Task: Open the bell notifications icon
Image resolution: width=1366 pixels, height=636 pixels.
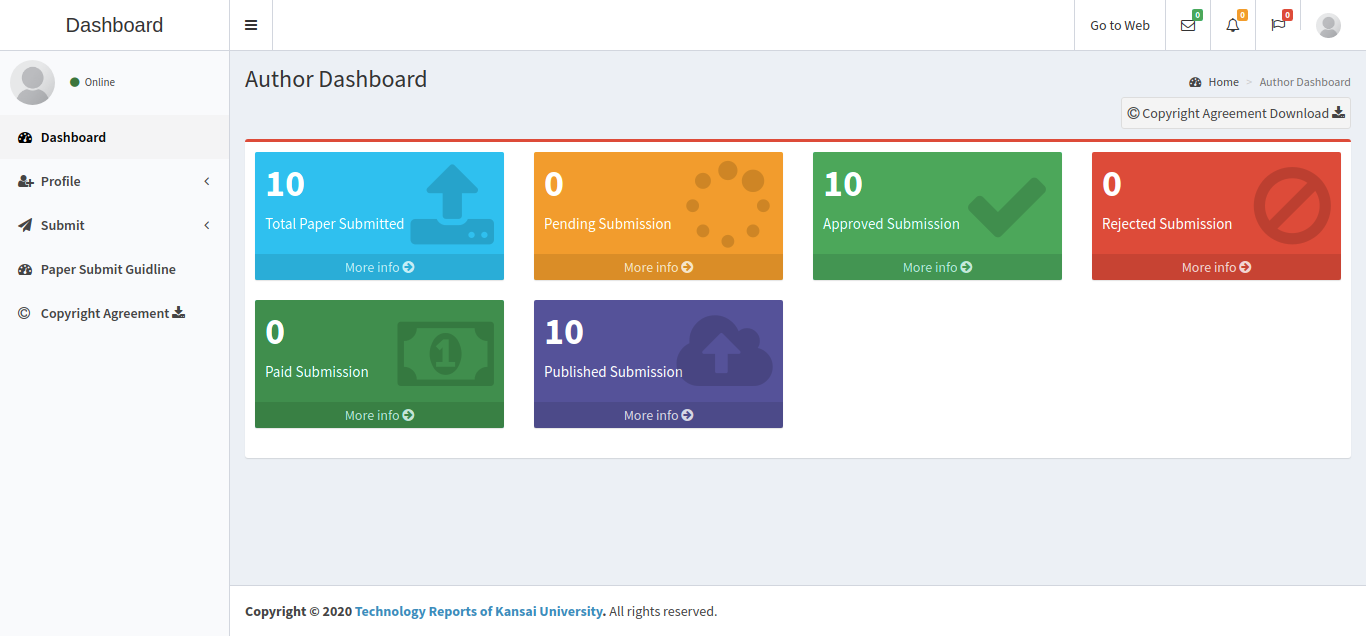Action: [1233, 25]
